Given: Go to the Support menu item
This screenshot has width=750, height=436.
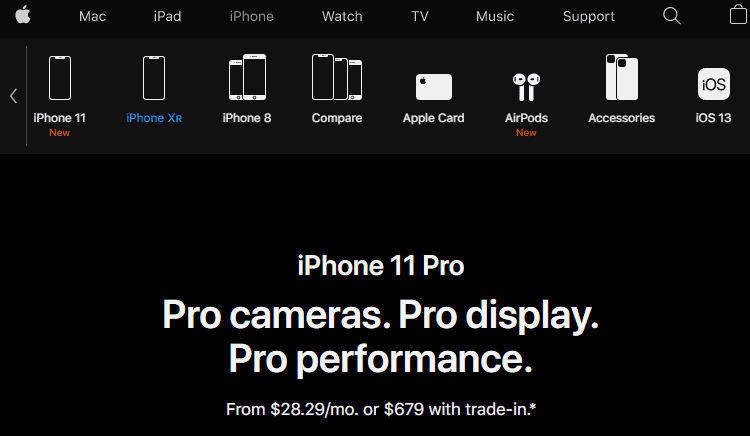Looking at the screenshot, I should point(589,16).
